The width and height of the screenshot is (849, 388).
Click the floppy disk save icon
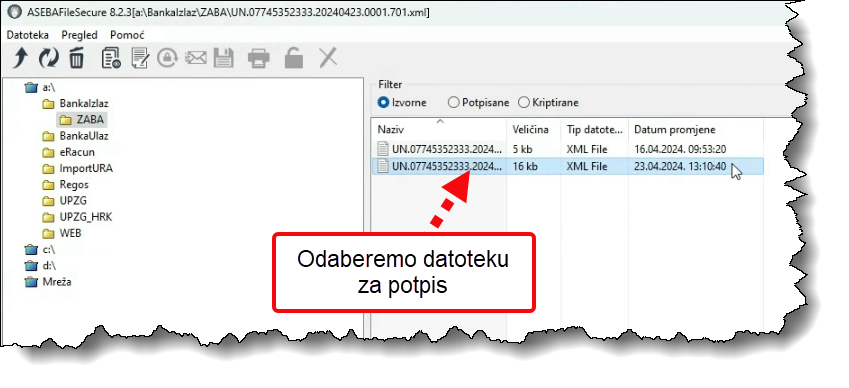click(x=223, y=57)
